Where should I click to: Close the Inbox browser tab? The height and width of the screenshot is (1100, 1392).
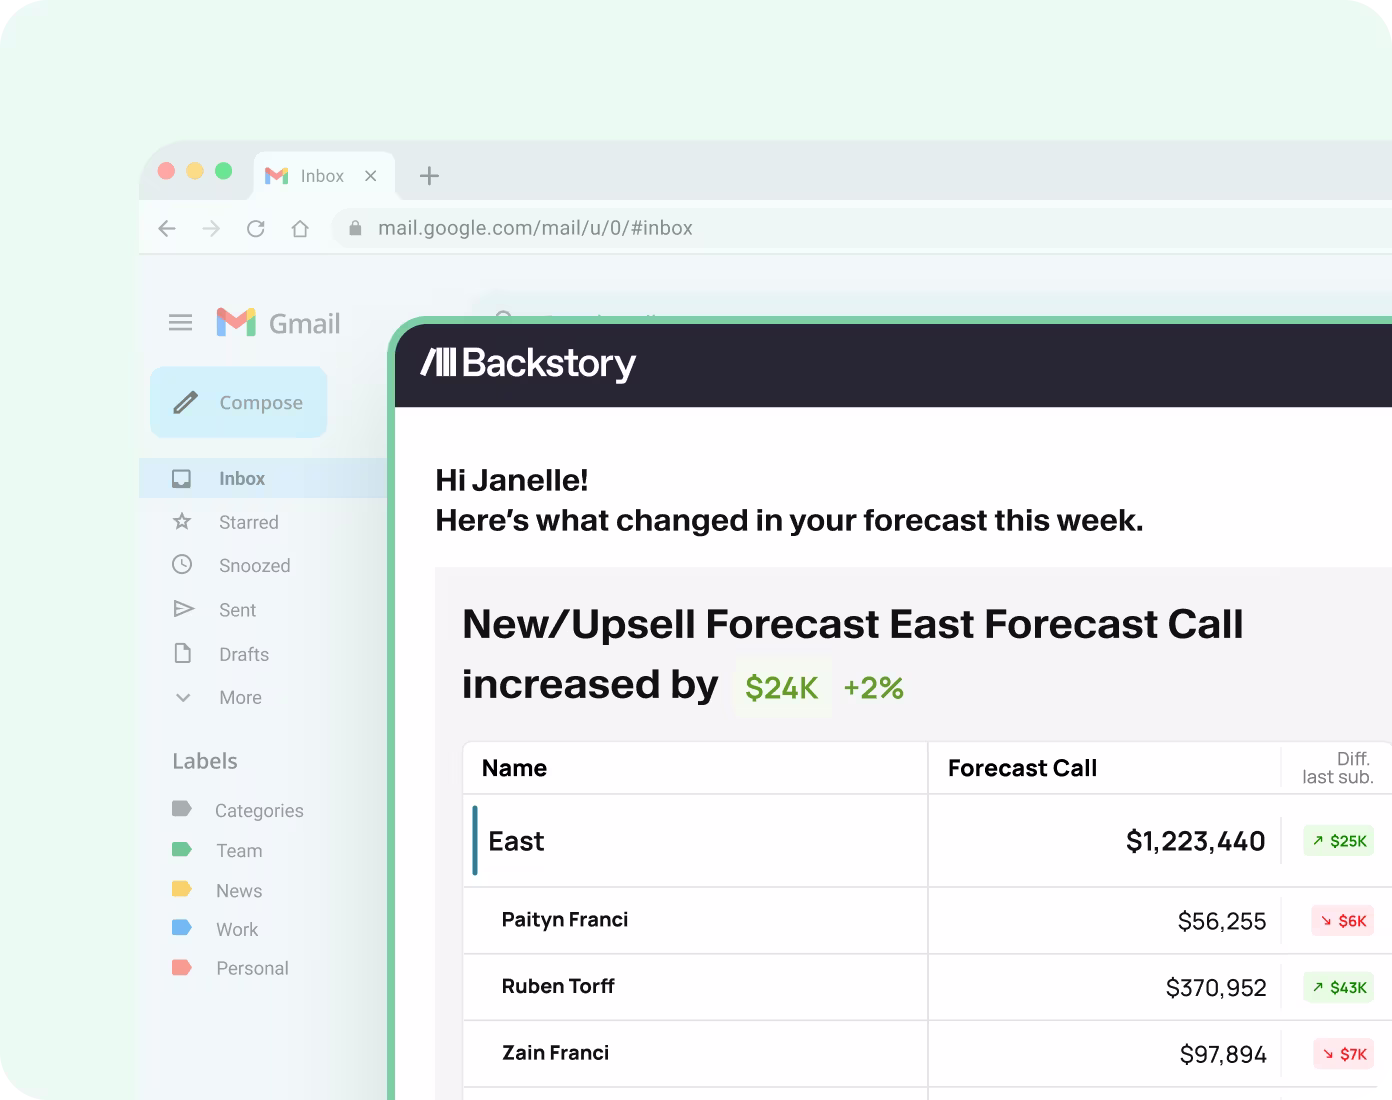[x=371, y=176]
